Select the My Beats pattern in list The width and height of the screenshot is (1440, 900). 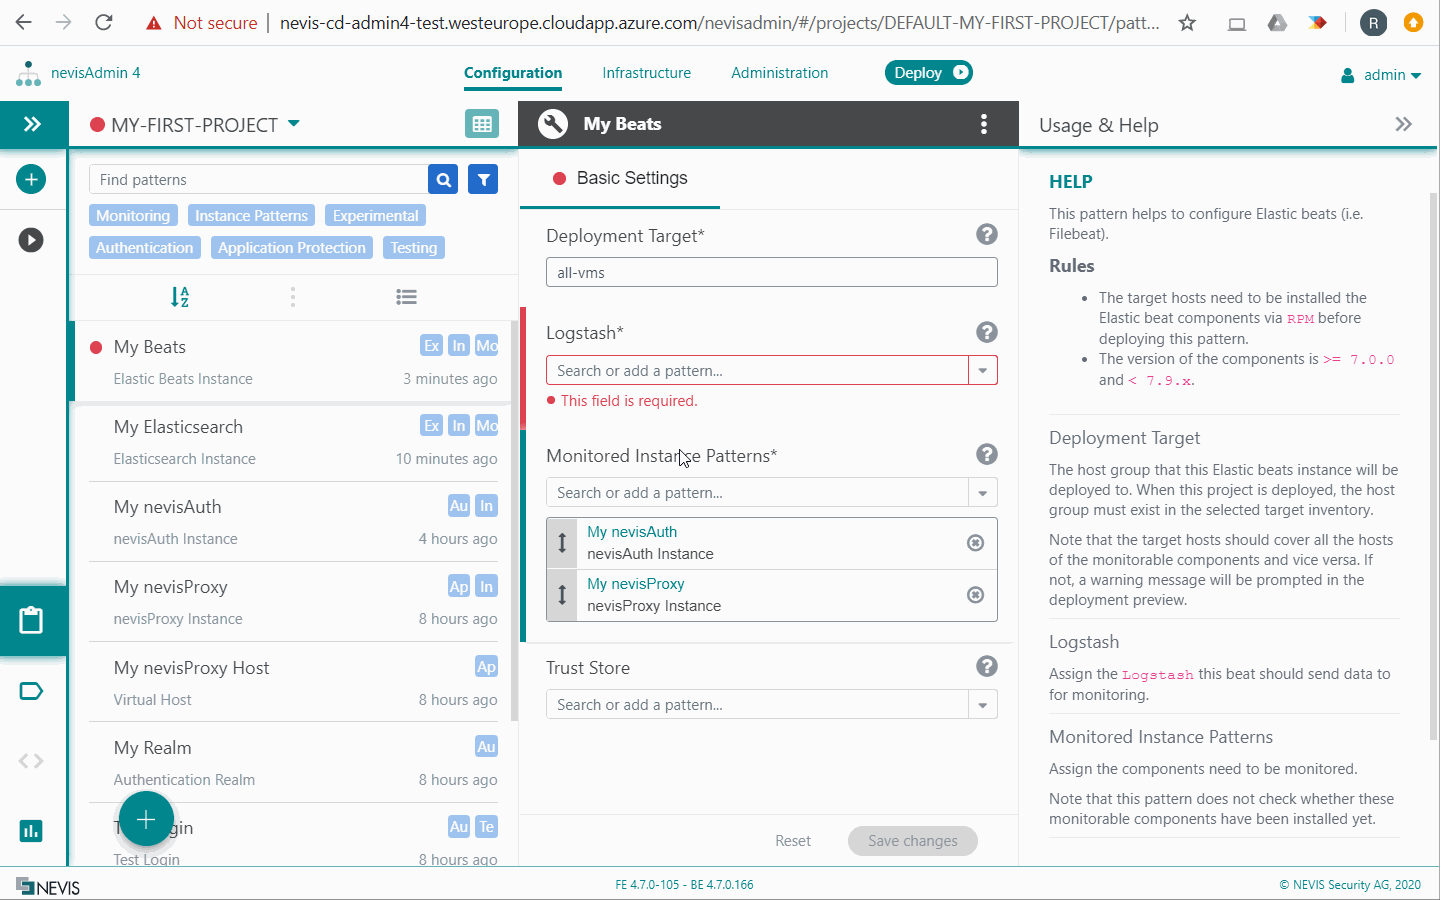point(293,362)
